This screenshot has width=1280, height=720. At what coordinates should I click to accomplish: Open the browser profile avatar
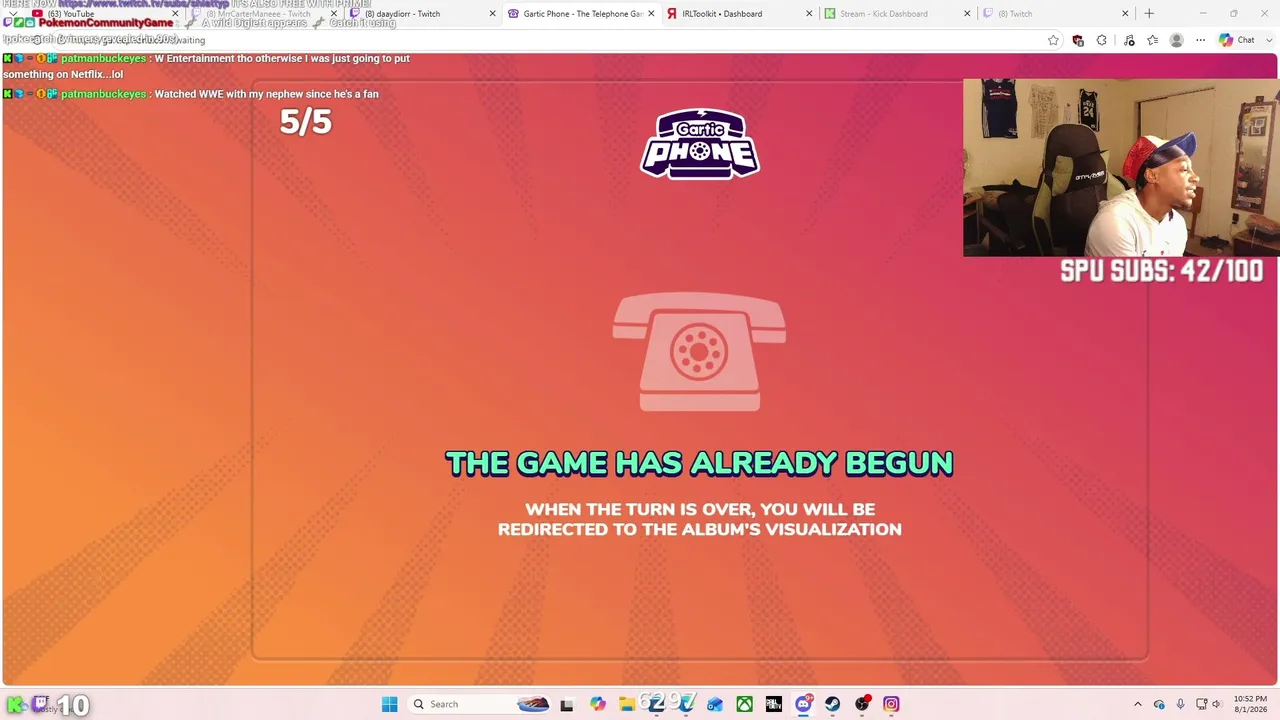click(x=1176, y=40)
